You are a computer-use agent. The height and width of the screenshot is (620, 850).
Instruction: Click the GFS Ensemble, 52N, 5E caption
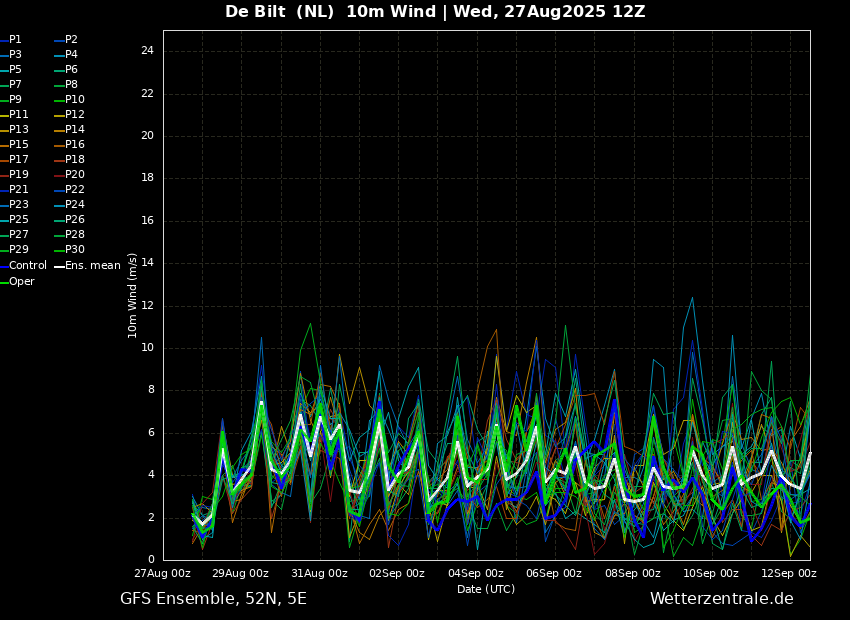(213, 599)
